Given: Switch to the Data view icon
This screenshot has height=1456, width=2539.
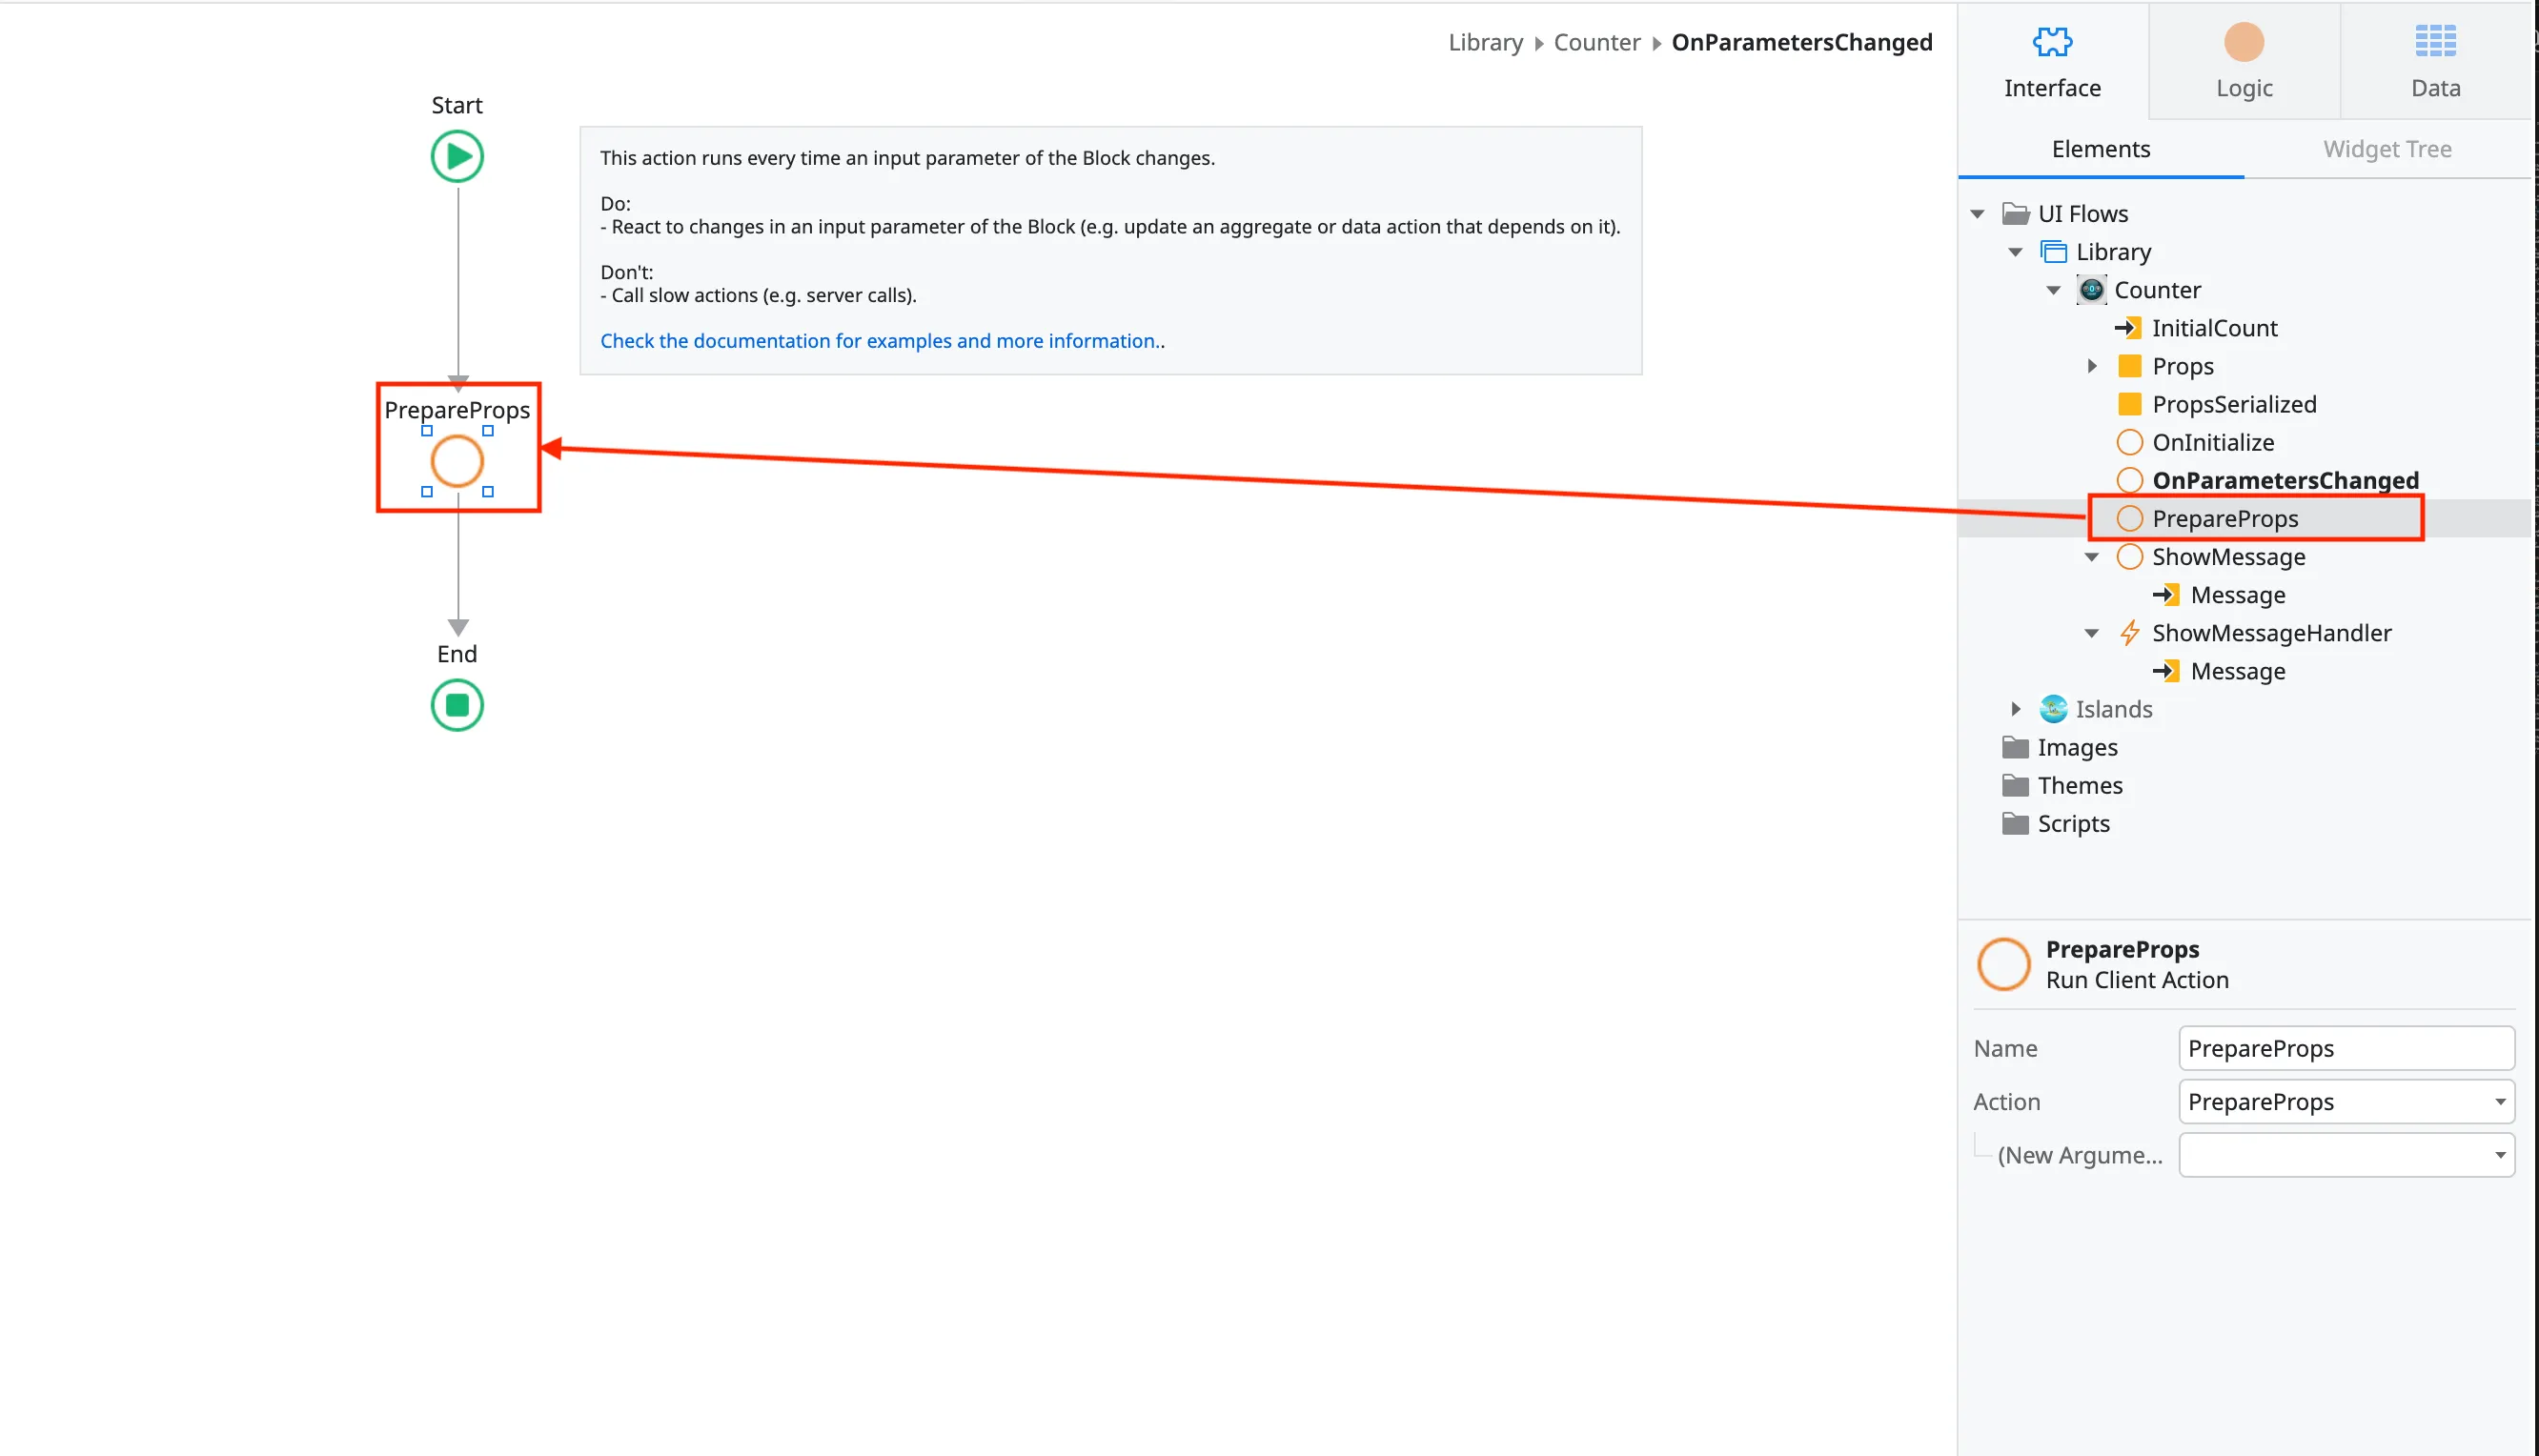Looking at the screenshot, I should [x=2434, y=42].
